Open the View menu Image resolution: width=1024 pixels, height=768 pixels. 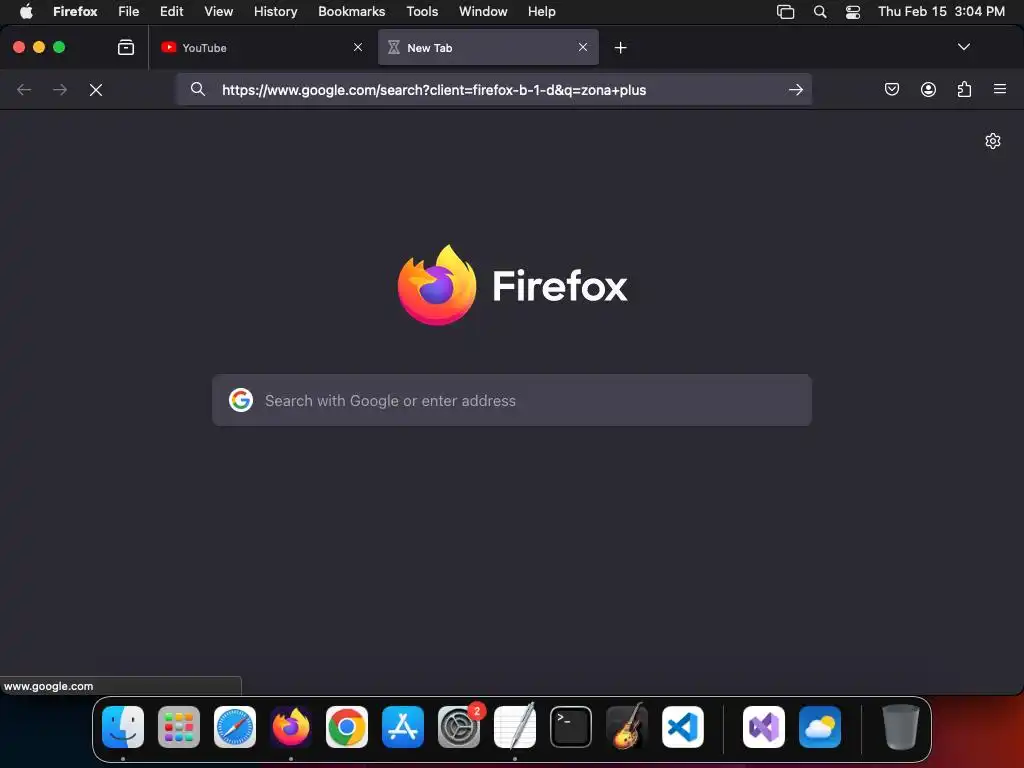click(x=218, y=12)
